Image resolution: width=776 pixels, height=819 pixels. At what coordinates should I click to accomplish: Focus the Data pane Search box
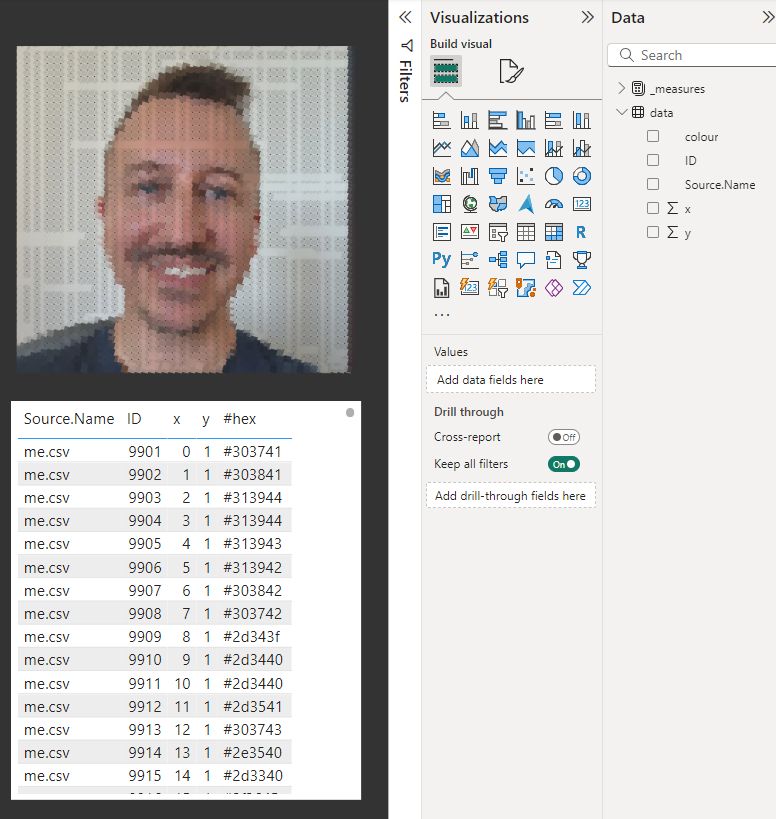point(691,55)
